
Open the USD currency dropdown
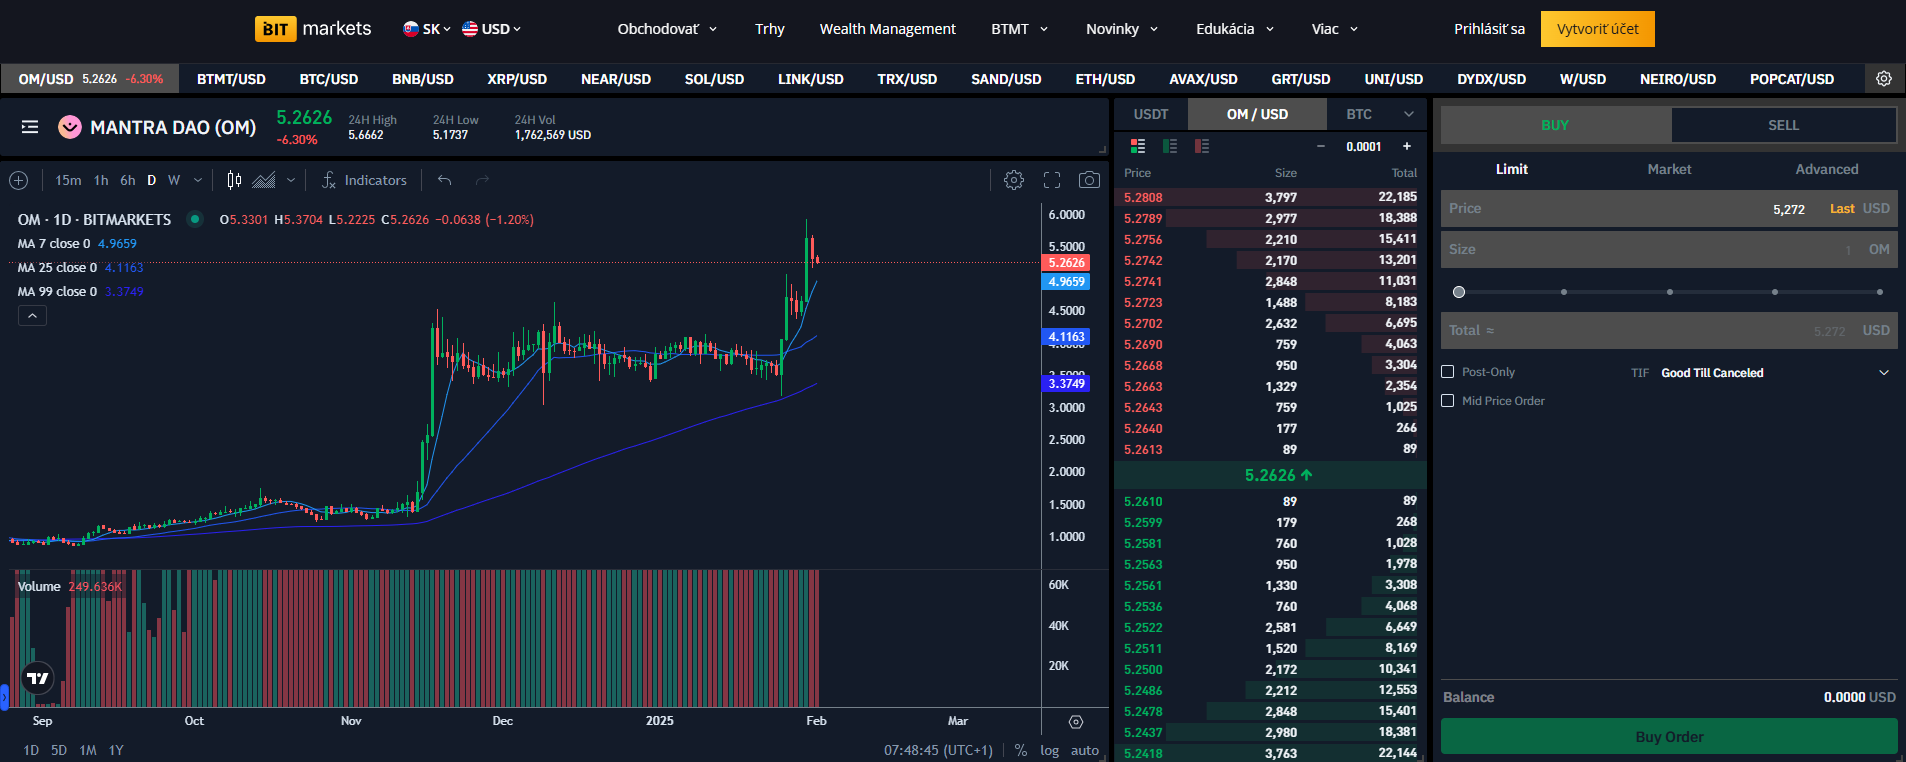(491, 29)
